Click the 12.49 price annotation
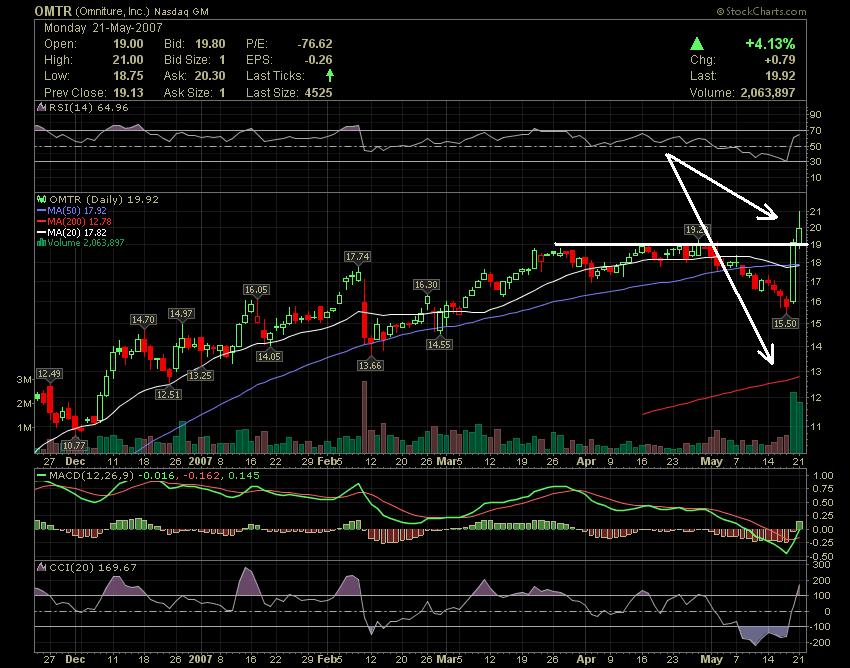 click(49, 373)
